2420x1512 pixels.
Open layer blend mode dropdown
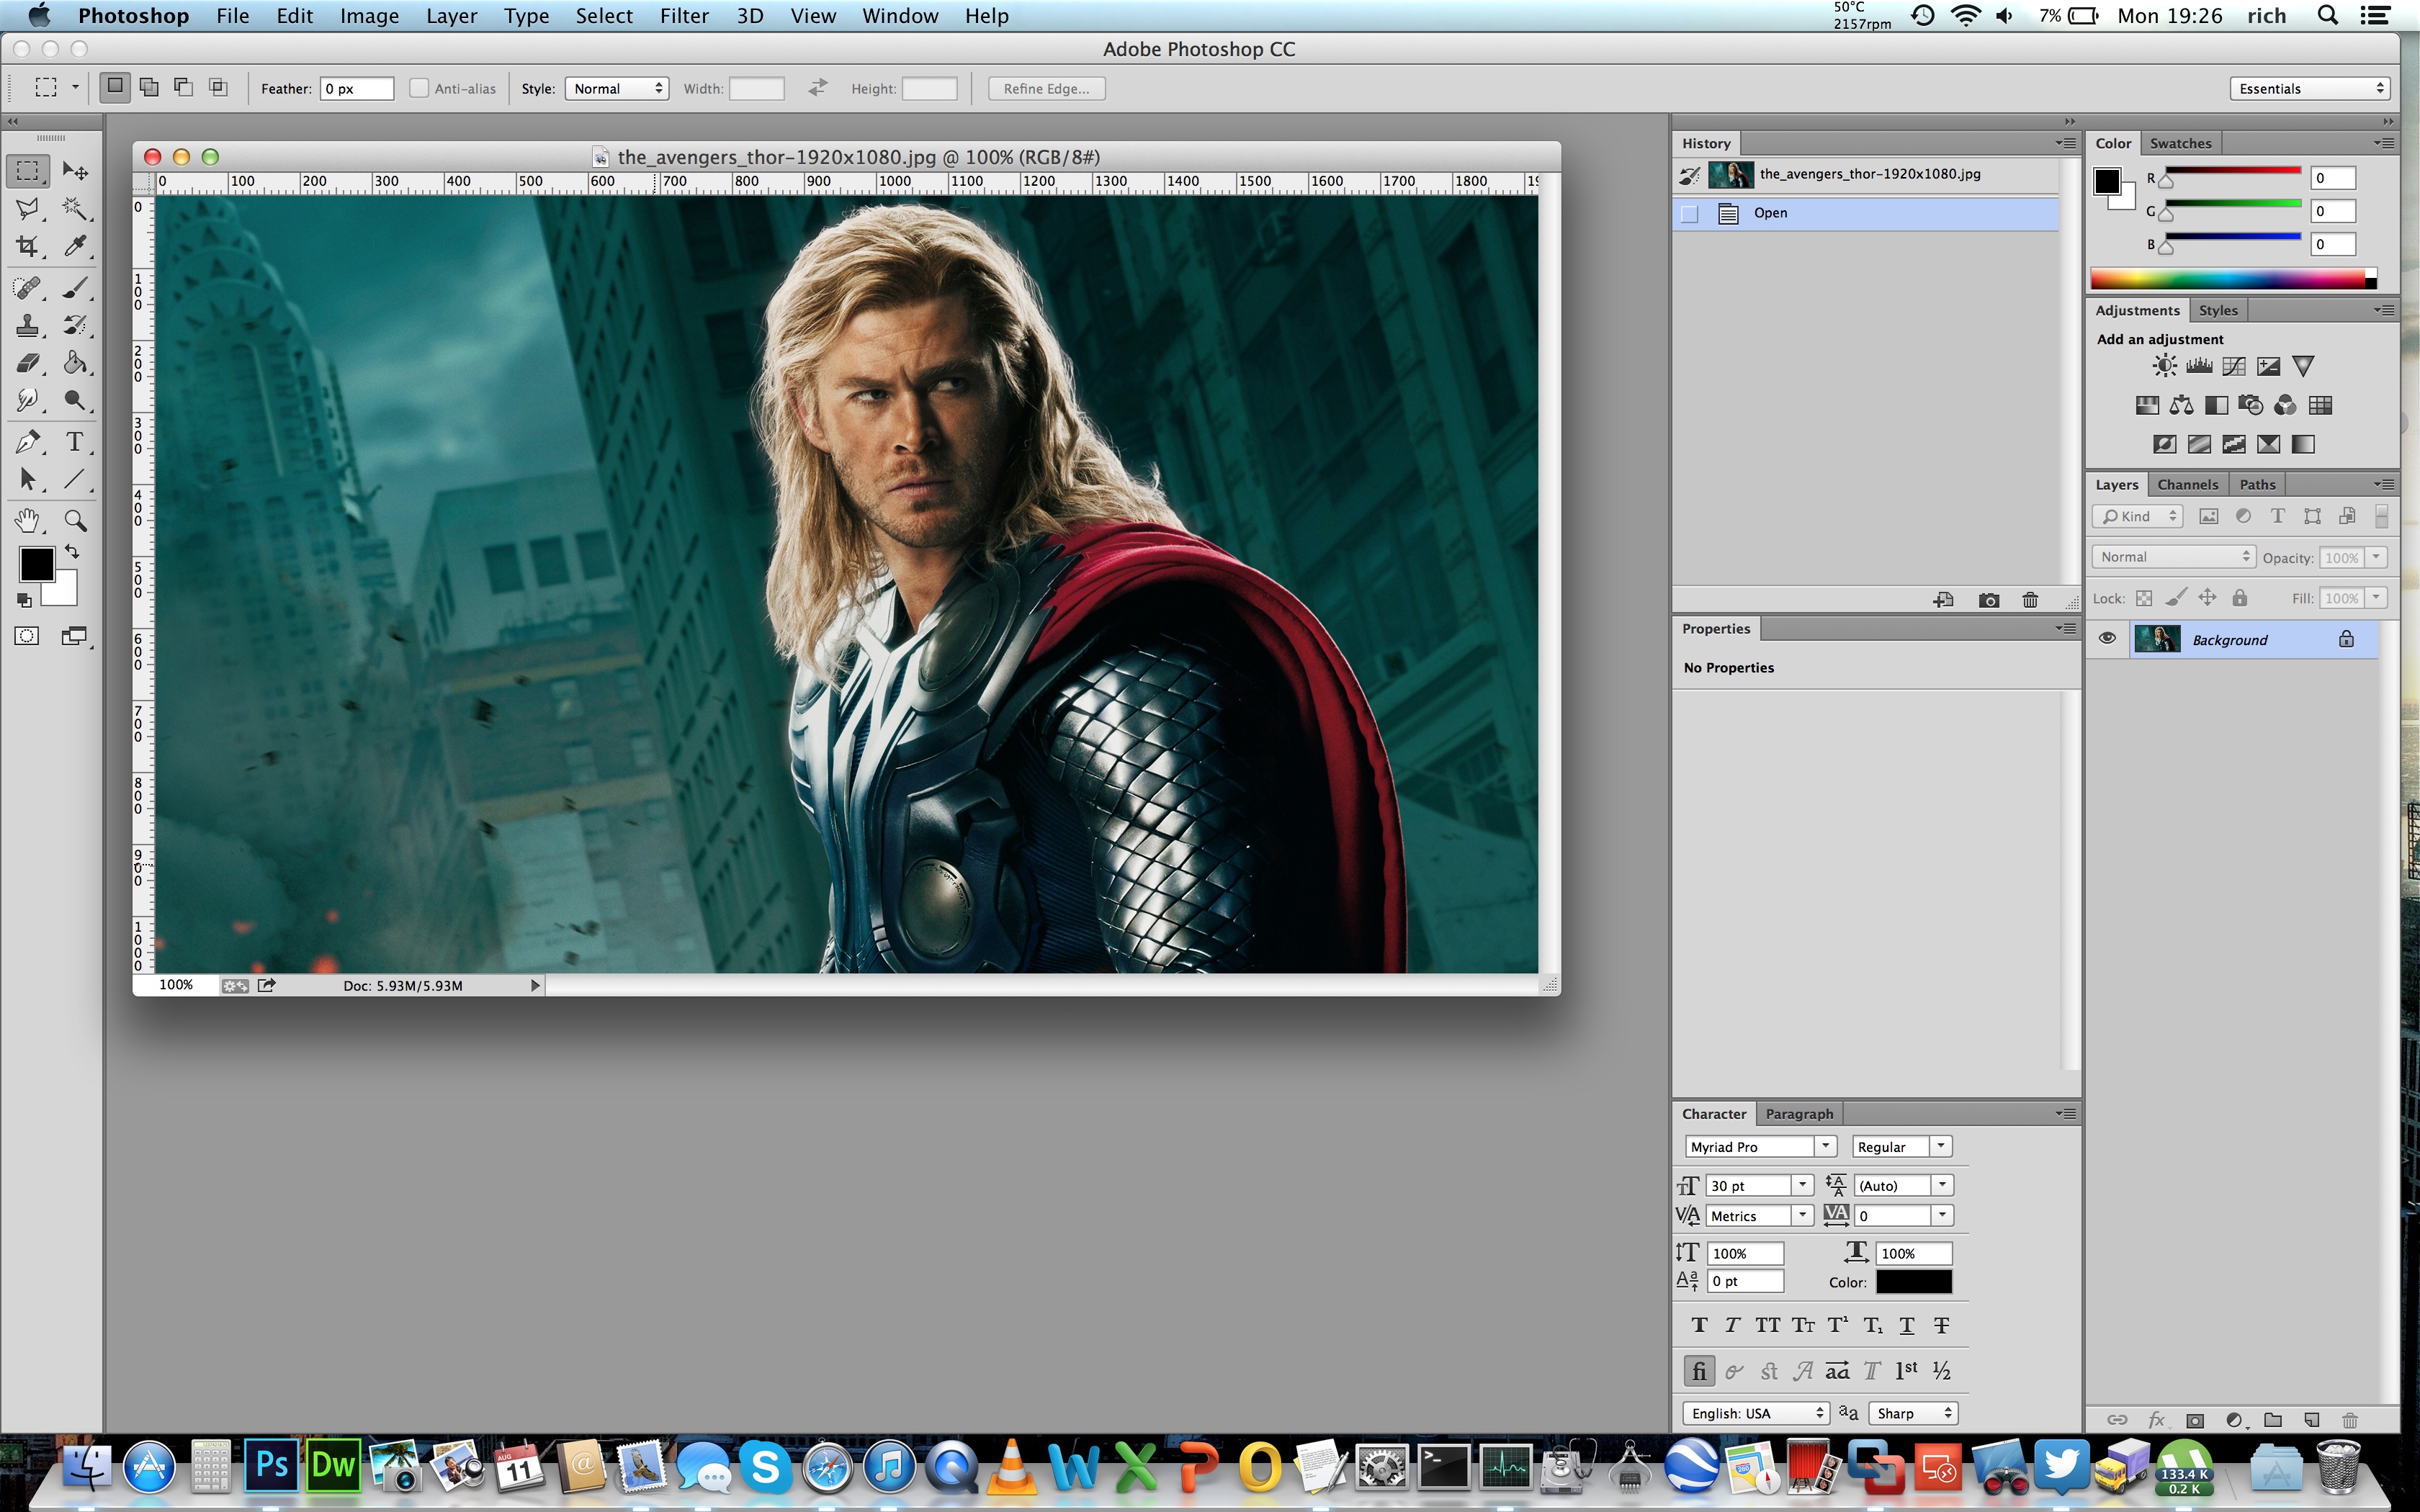point(2173,557)
